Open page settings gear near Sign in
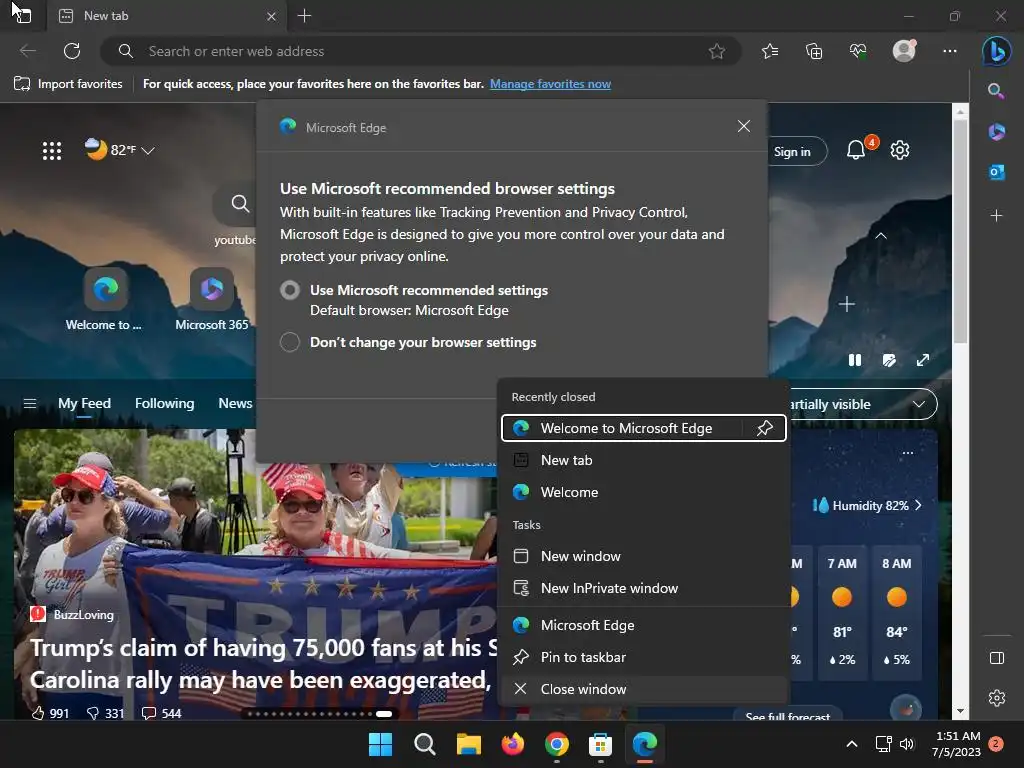Screen dimensions: 1024x768 [900, 150]
